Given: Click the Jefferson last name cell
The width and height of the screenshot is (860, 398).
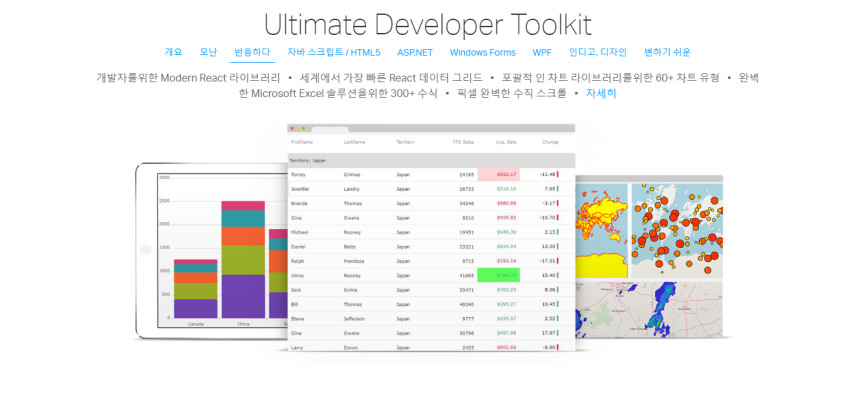Looking at the screenshot, I should click(x=354, y=319).
